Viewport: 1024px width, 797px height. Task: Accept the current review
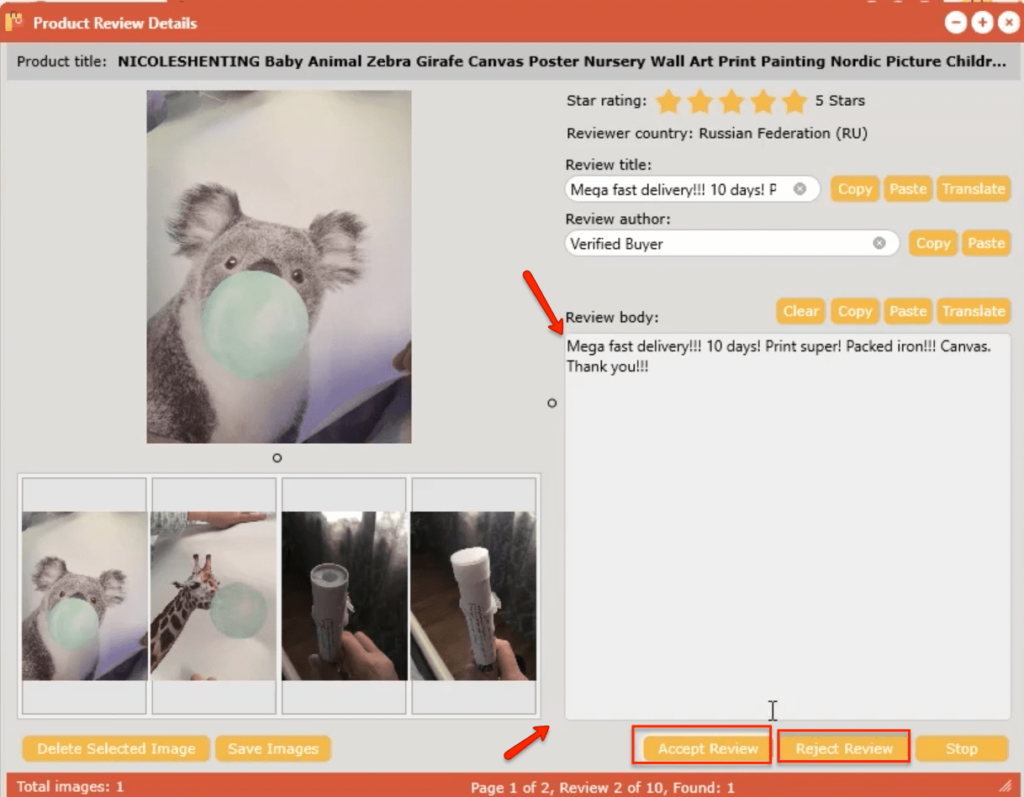coord(708,749)
